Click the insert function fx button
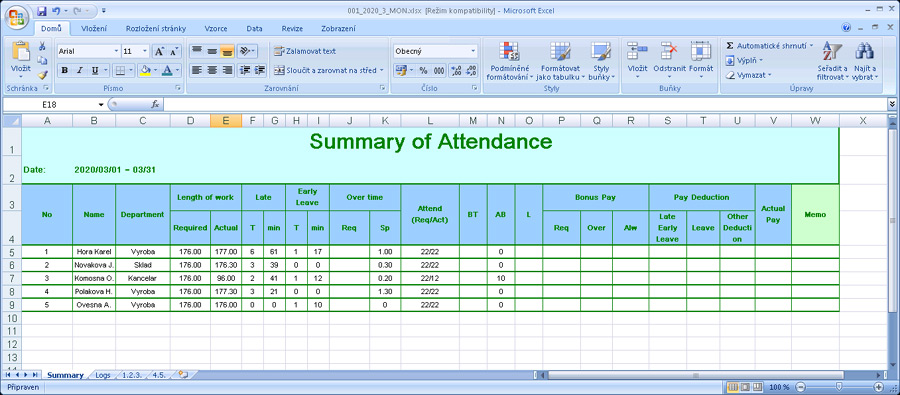The height and width of the screenshot is (395, 900). pyautogui.click(x=155, y=104)
